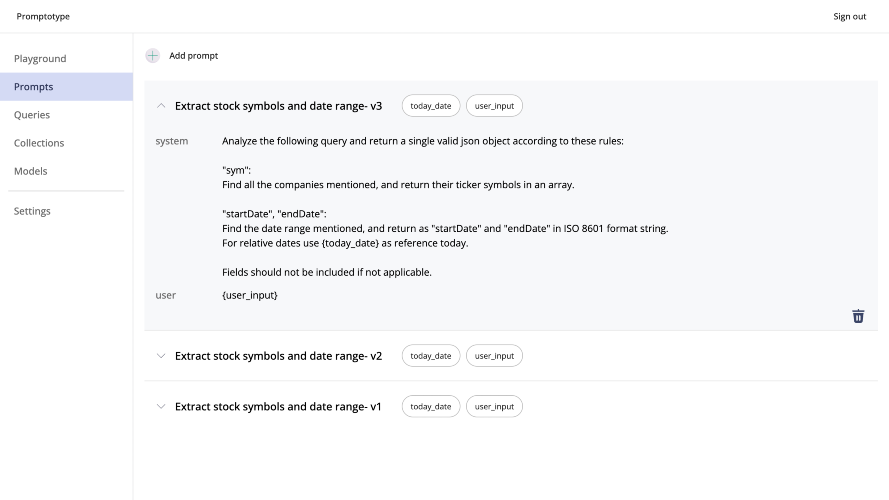The image size is (889, 500).
Task: Click the Add prompt label
Action: 193,56
